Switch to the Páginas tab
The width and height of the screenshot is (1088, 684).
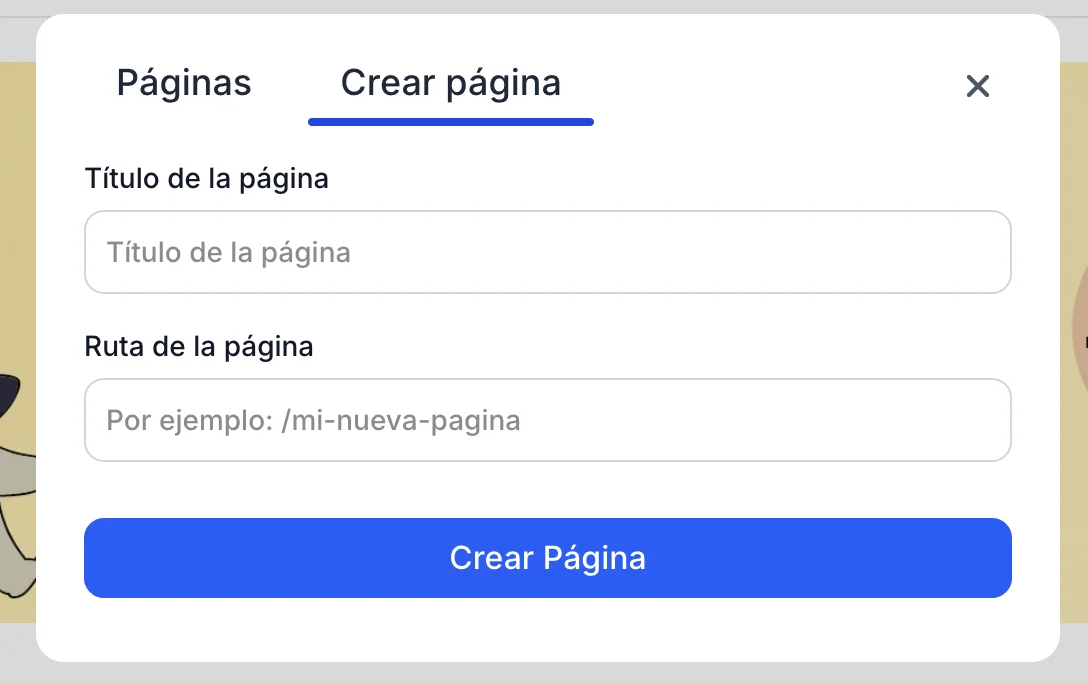coord(184,83)
